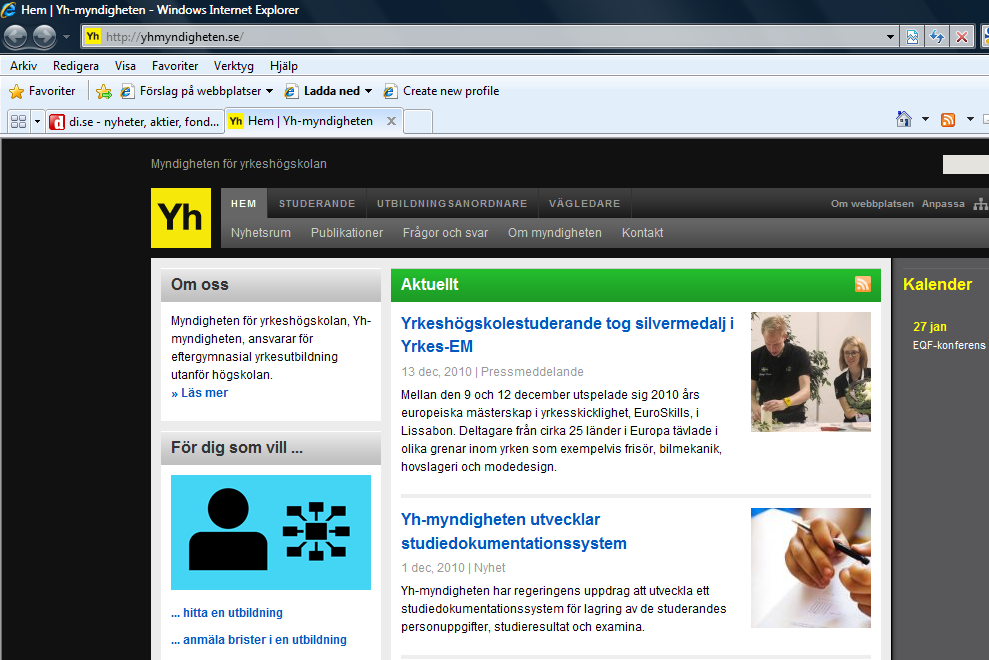Follow the Läs mer link
Image resolution: width=989 pixels, height=660 pixels.
200,392
